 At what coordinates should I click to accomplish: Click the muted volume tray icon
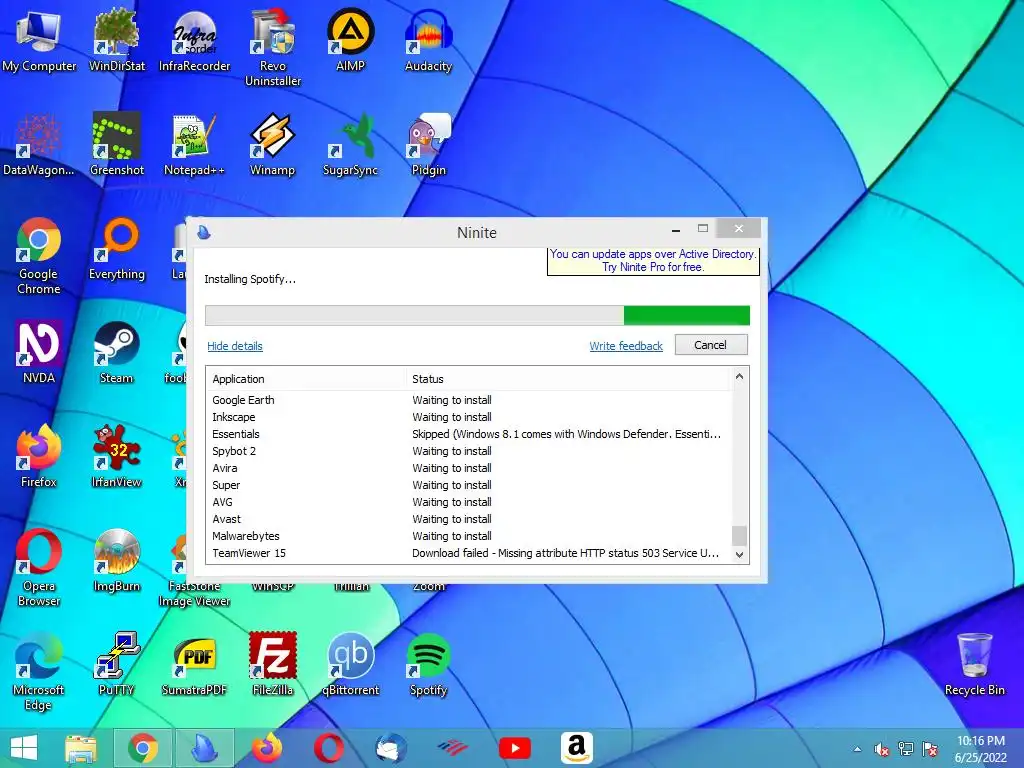(x=881, y=749)
